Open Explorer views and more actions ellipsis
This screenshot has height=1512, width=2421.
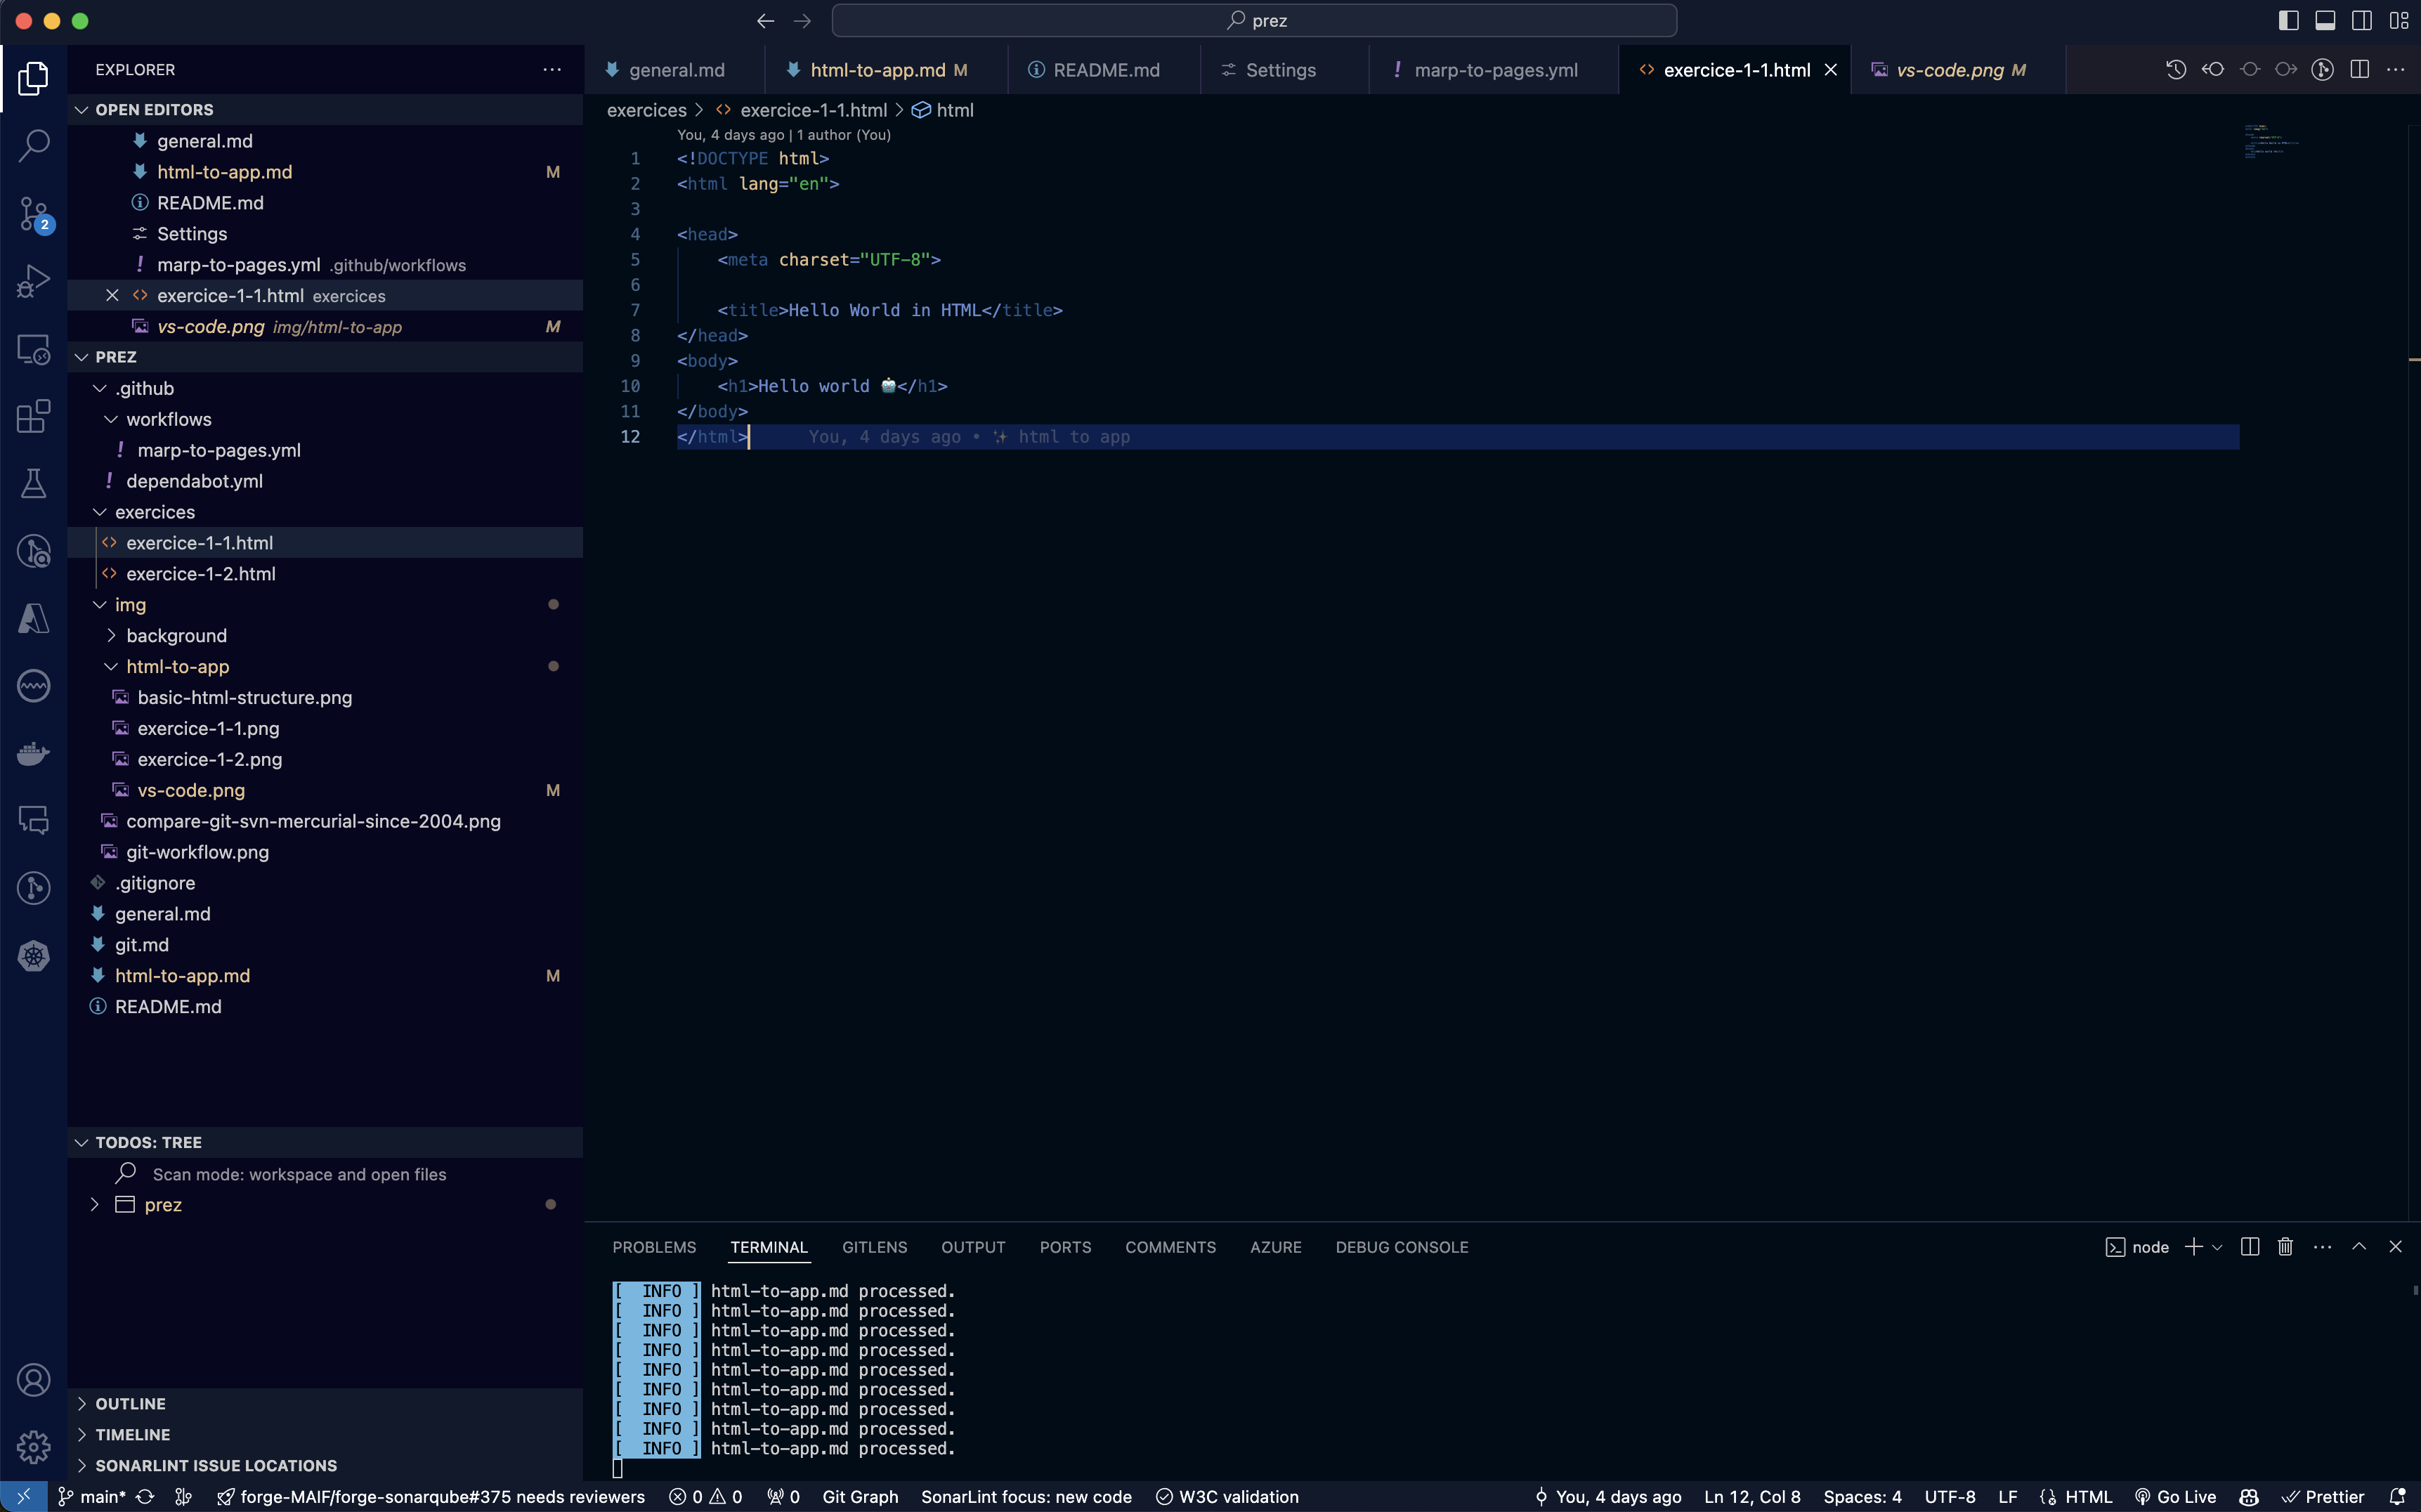552,70
